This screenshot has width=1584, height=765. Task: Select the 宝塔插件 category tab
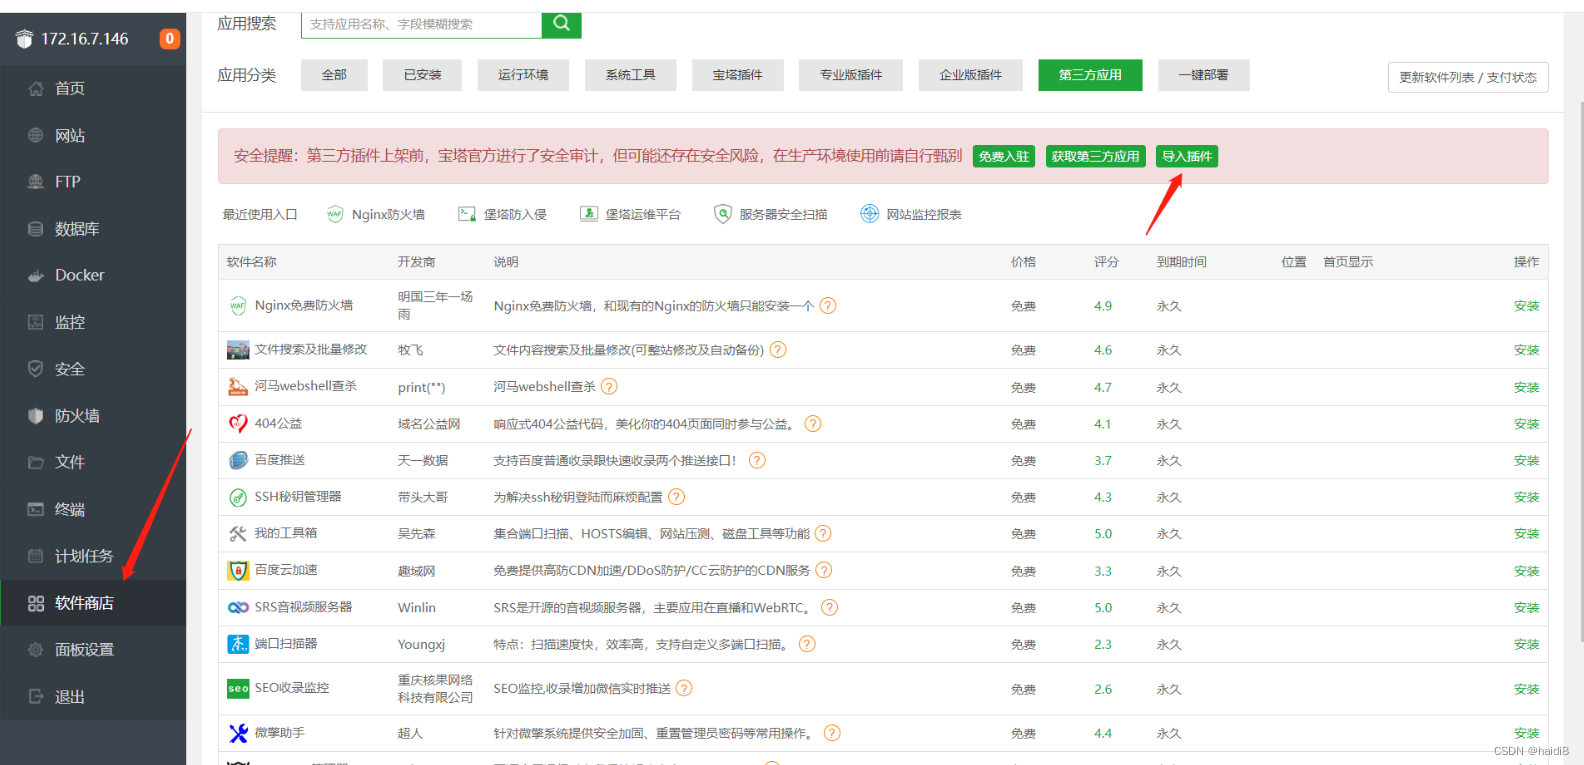click(737, 75)
